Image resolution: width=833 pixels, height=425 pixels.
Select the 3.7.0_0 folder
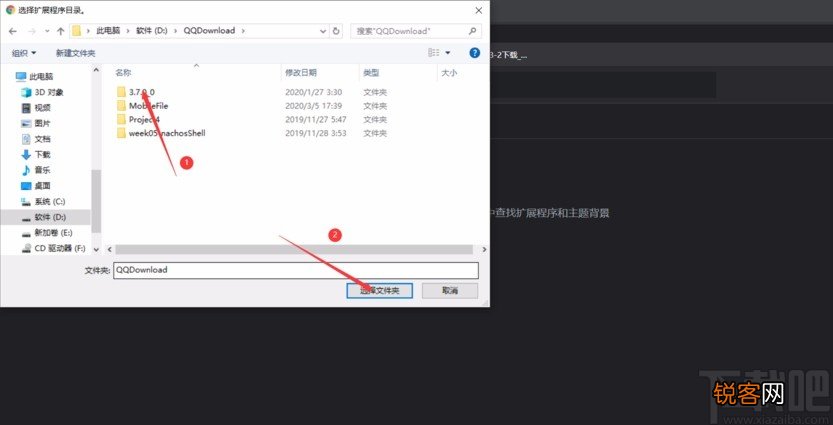click(142, 92)
